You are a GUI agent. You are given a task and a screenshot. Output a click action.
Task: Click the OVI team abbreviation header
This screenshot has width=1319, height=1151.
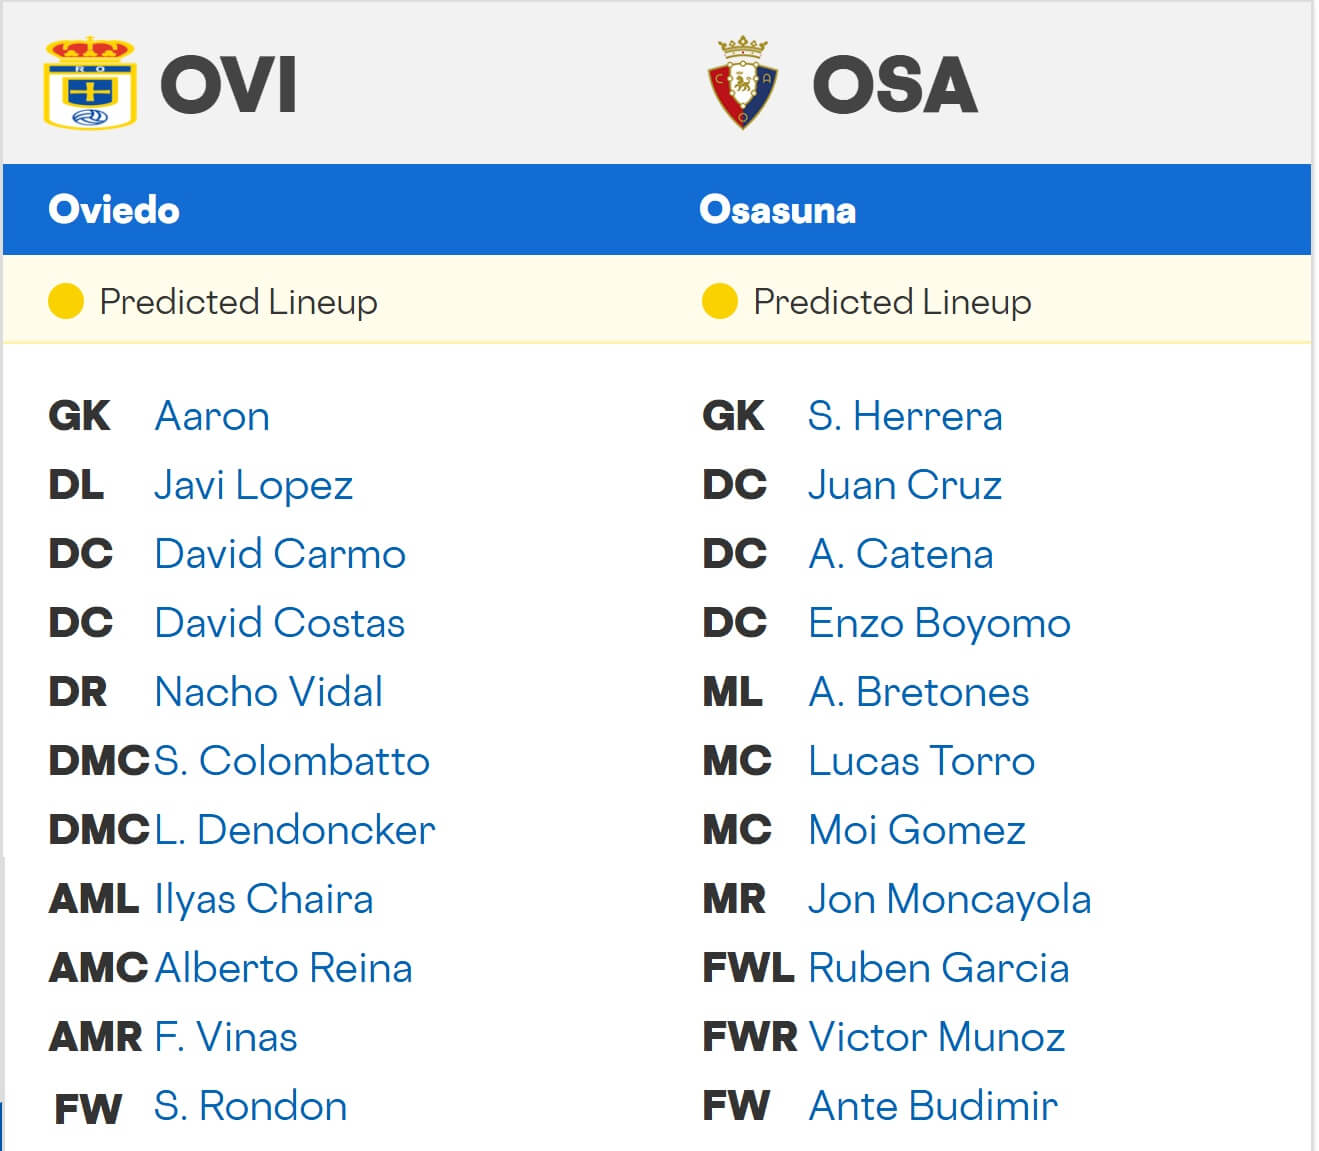228,85
